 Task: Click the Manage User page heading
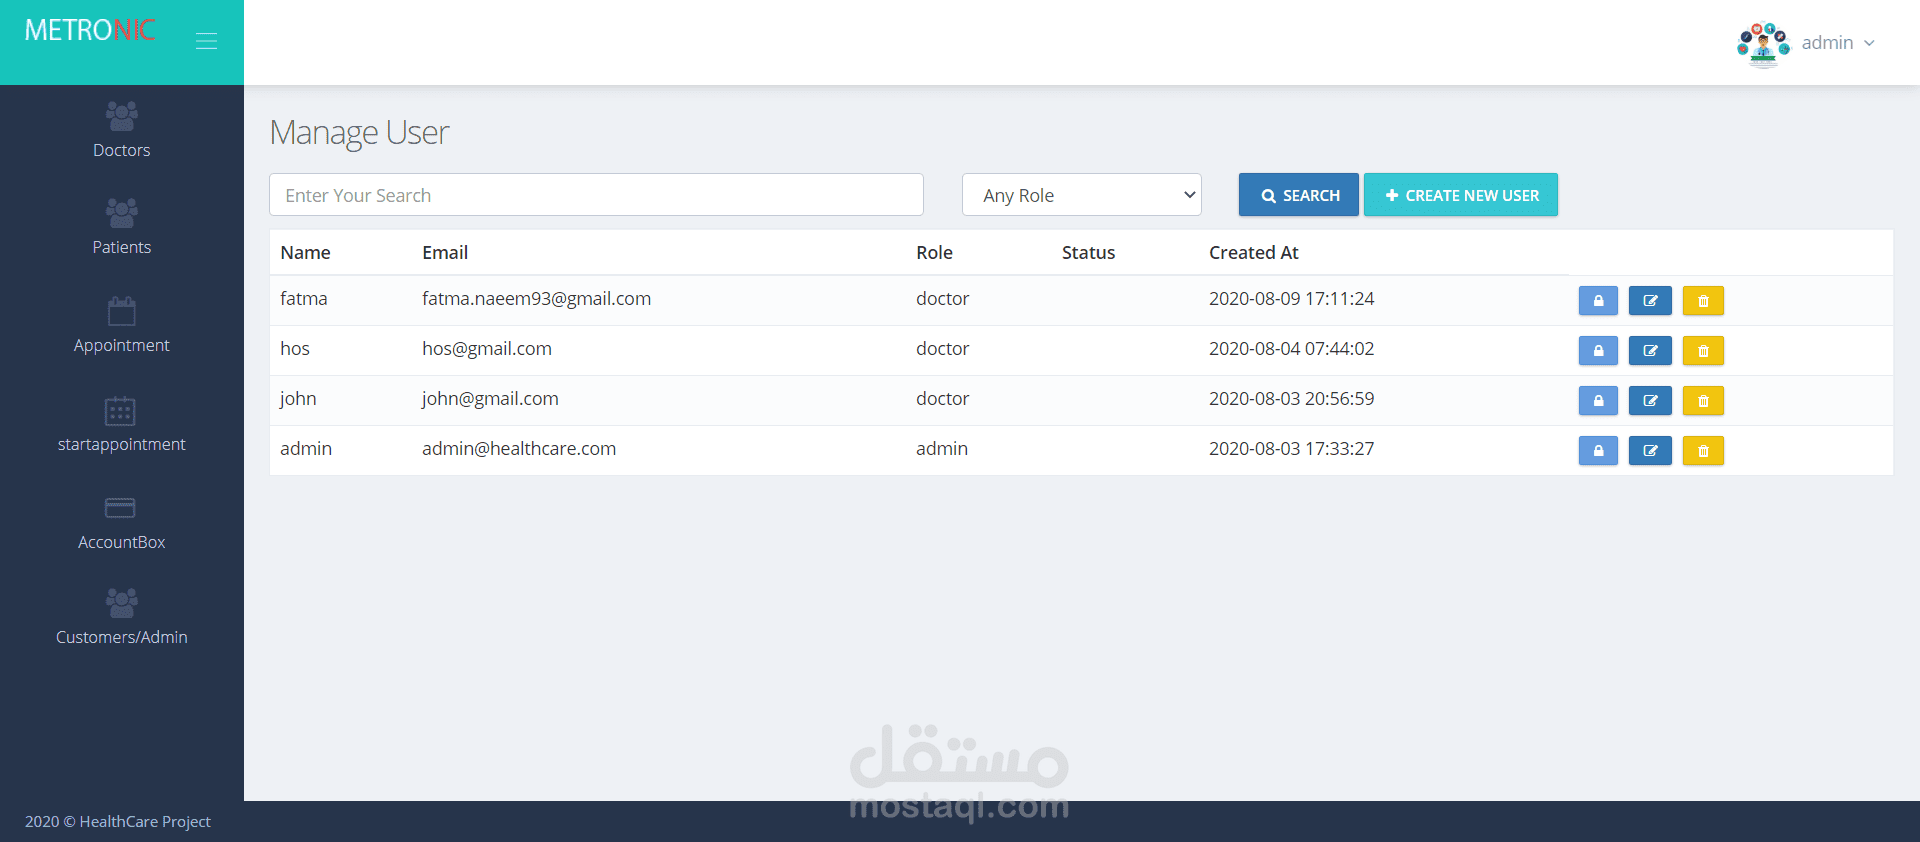click(359, 133)
